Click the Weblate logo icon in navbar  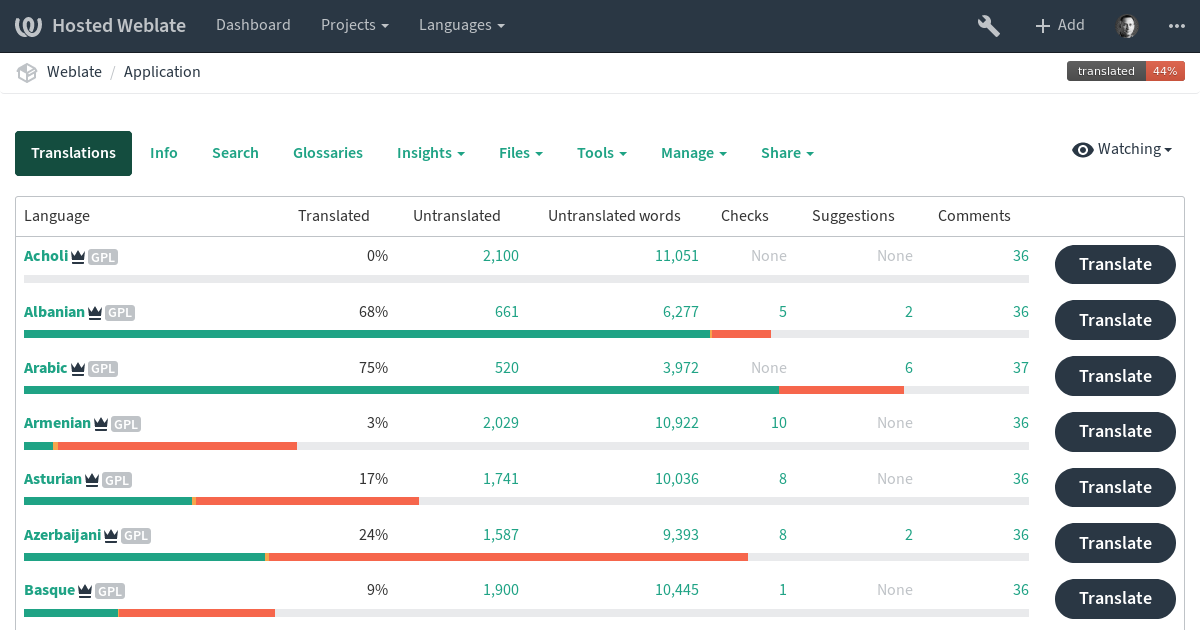28,26
